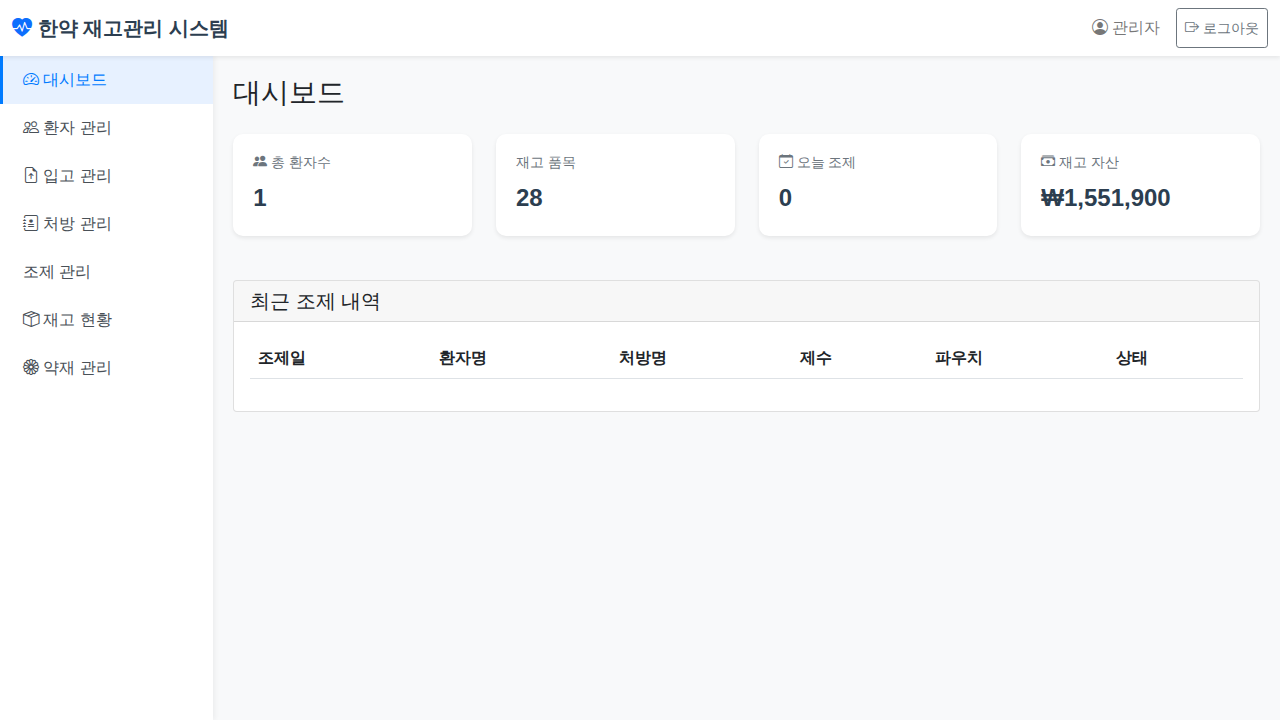Click the 오늘 조제 calendar icon
Viewport: 1280px width, 720px height.
click(786, 162)
